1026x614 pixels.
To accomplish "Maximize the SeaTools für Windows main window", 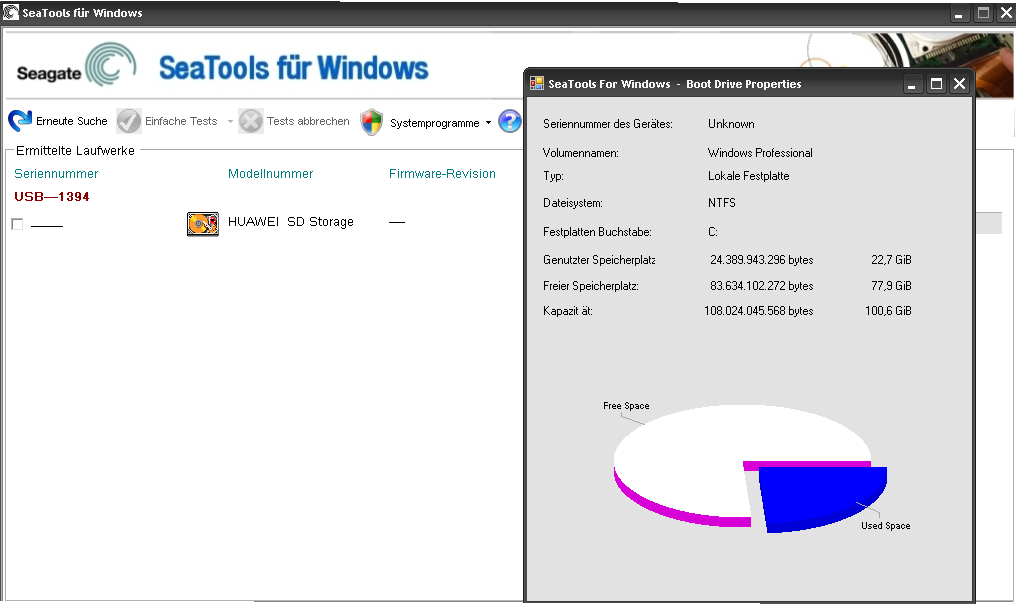I will tap(983, 13).
